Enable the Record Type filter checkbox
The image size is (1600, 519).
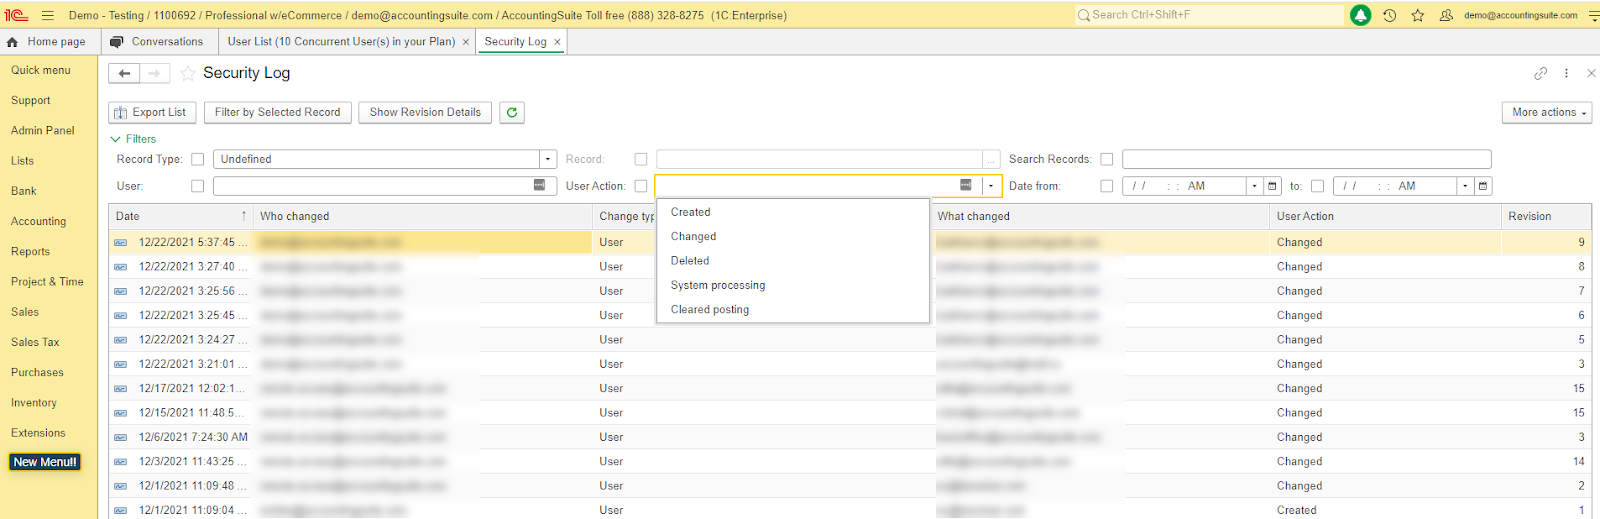click(197, 159)
